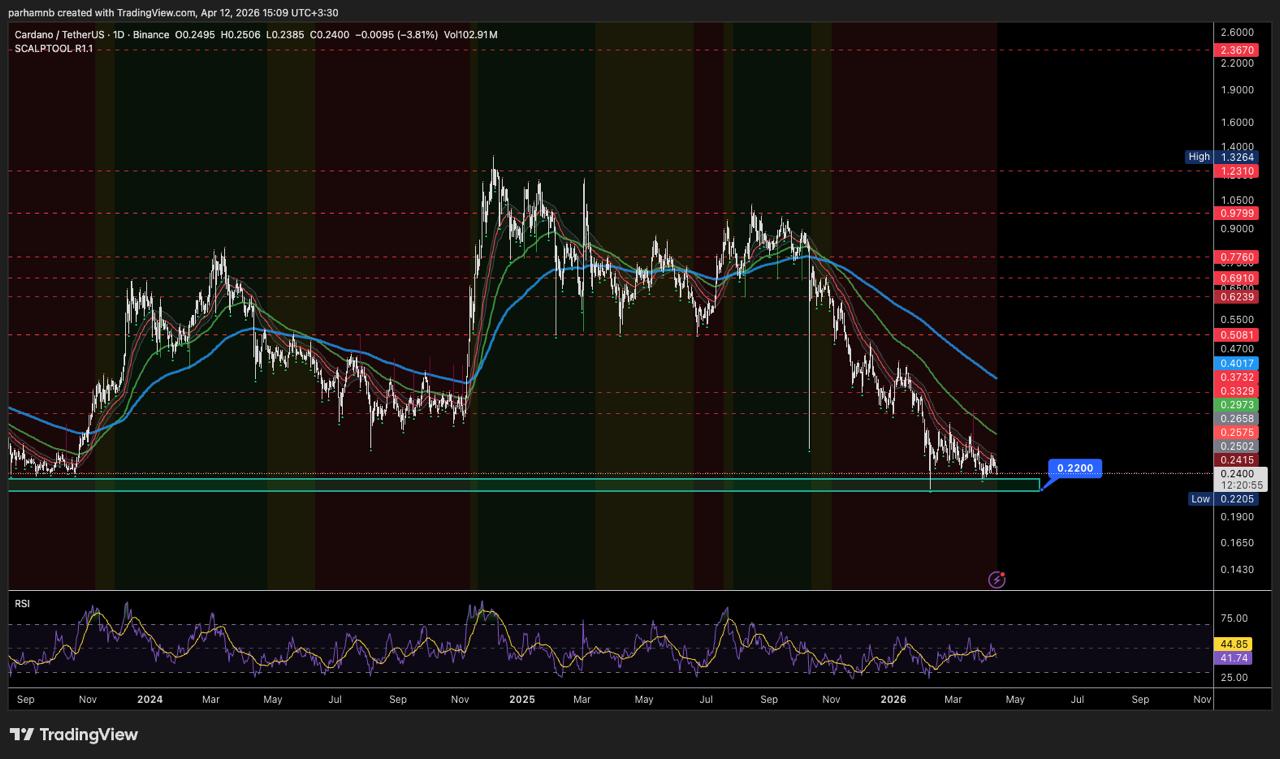Click the TradingView logo

(x=74, y=735)
